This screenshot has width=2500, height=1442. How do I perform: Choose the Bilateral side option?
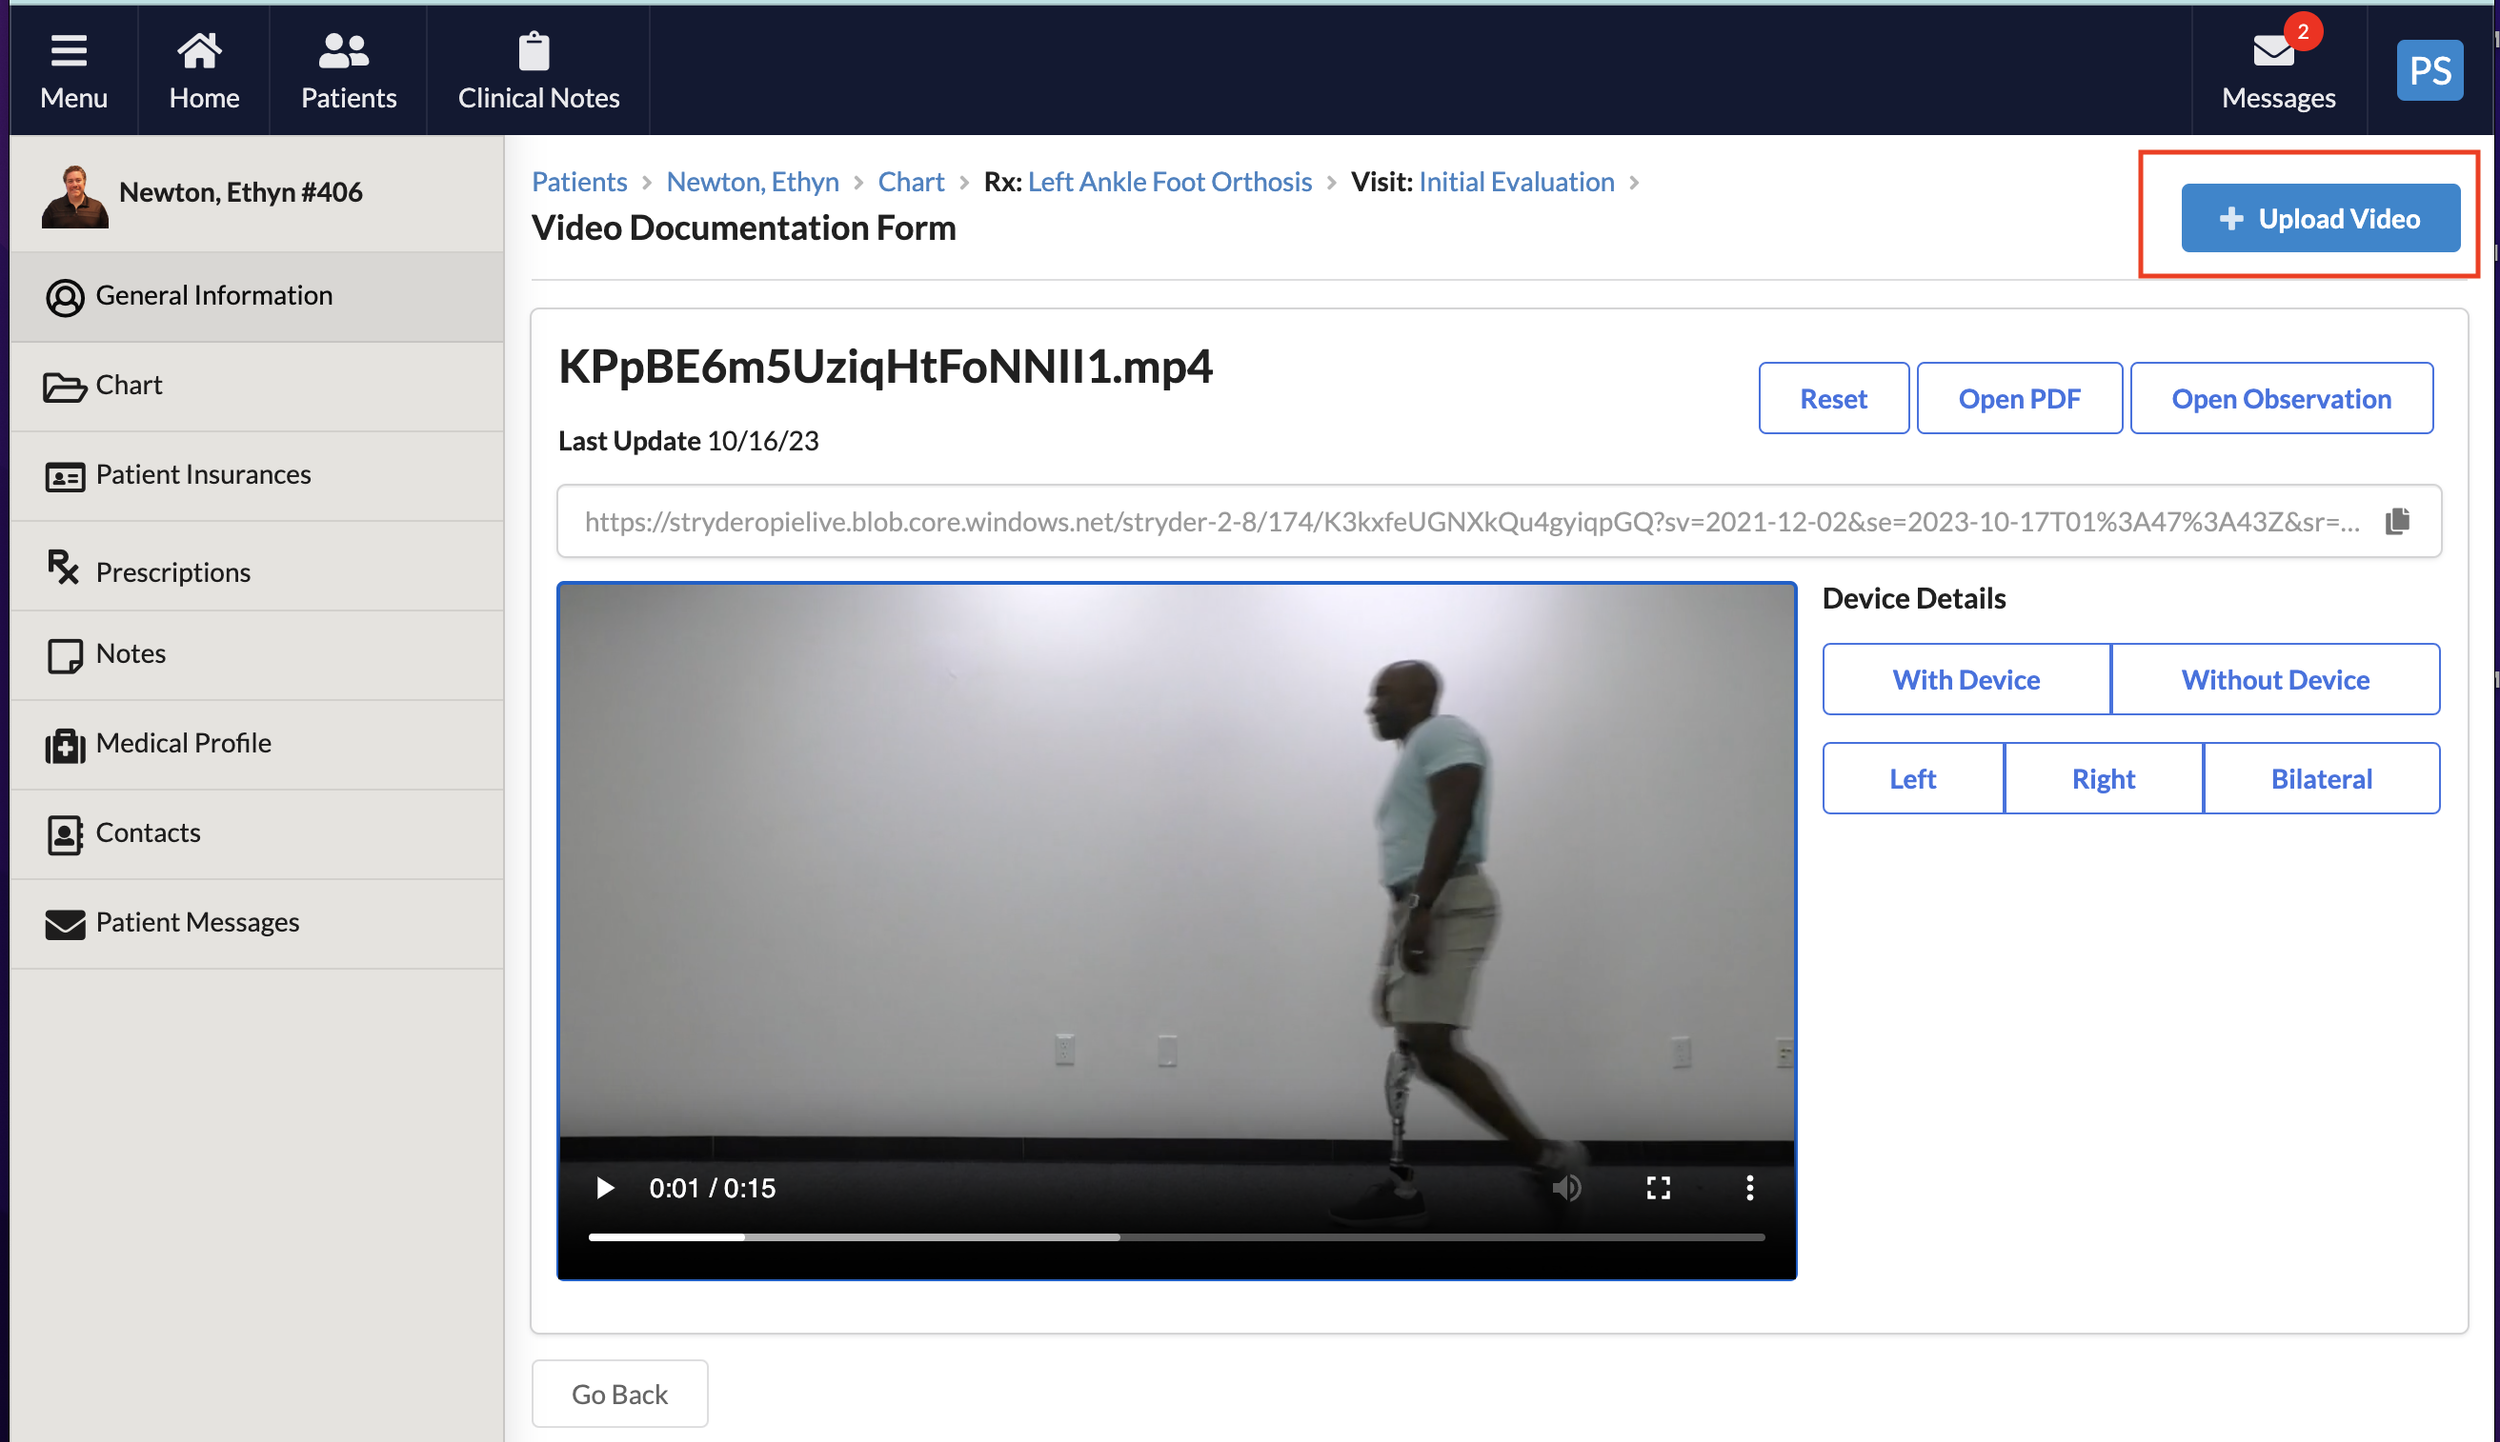[x=2320, y=779]
